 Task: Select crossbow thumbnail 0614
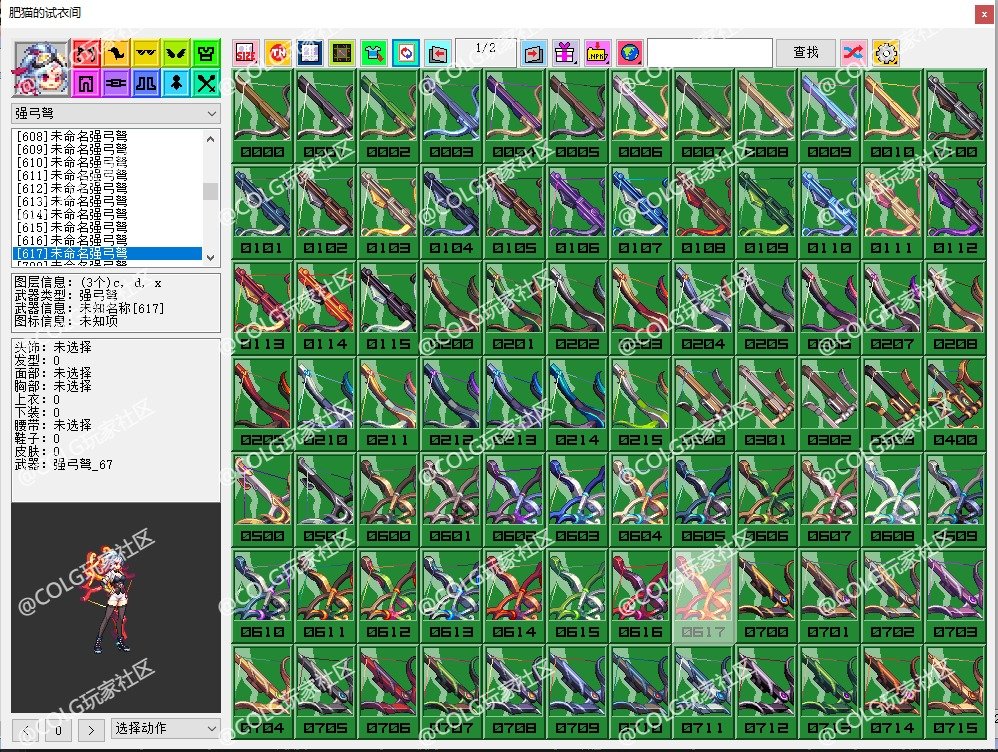(x=514, y=597)
